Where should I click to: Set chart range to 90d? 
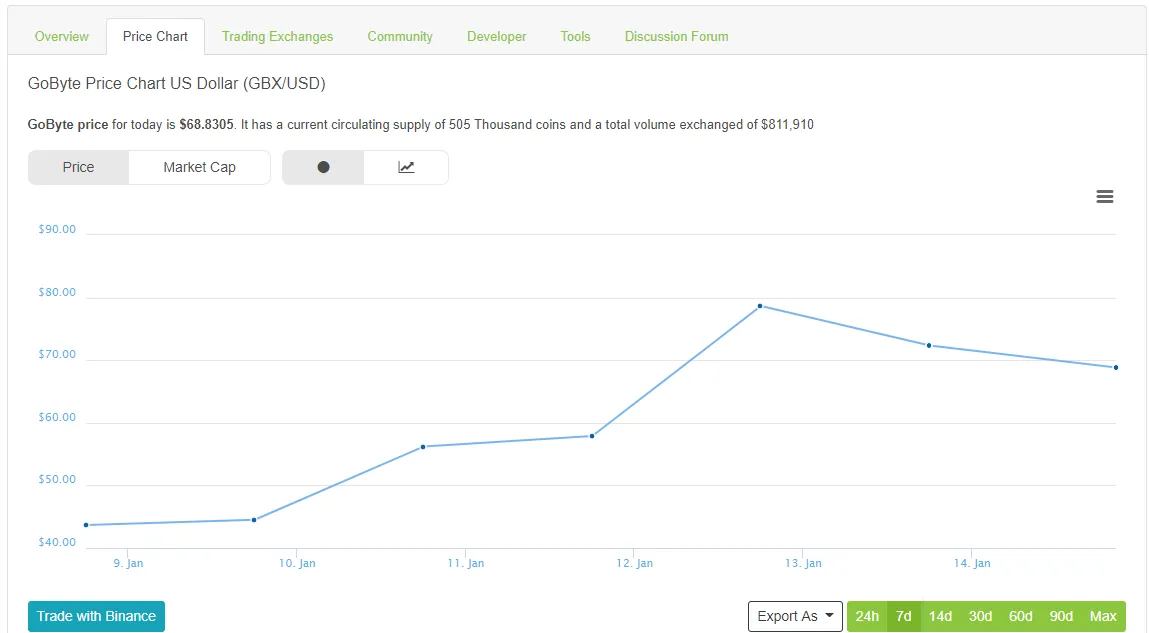pos(1061,616)
